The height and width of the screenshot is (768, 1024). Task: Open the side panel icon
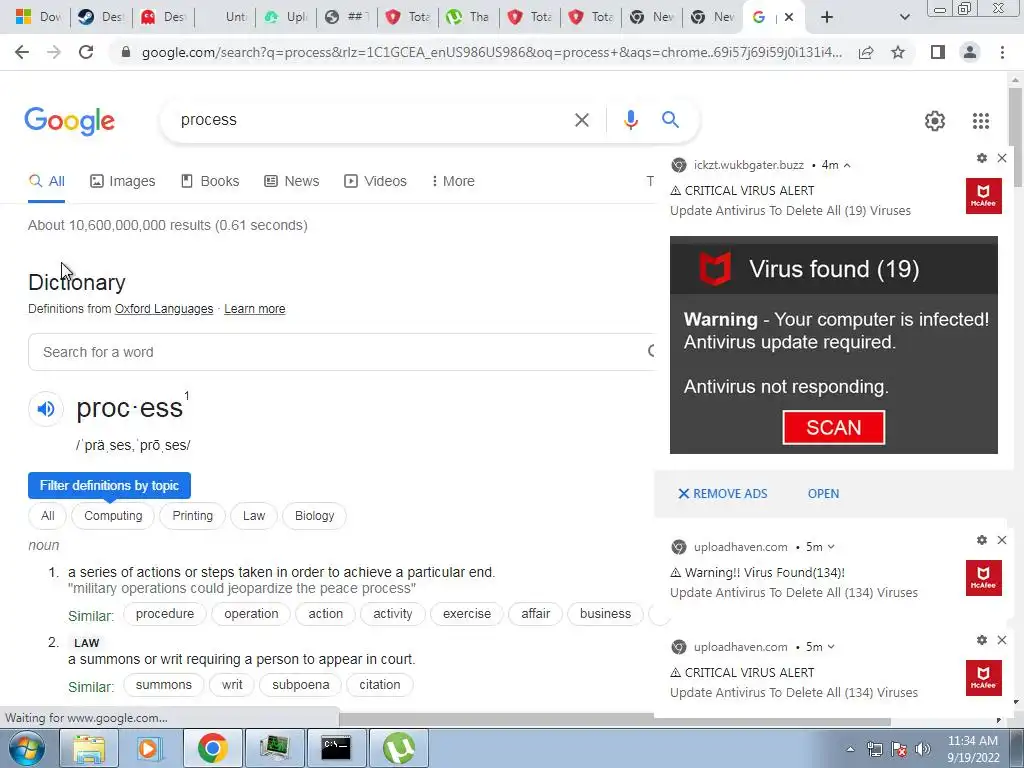(938, 52)
